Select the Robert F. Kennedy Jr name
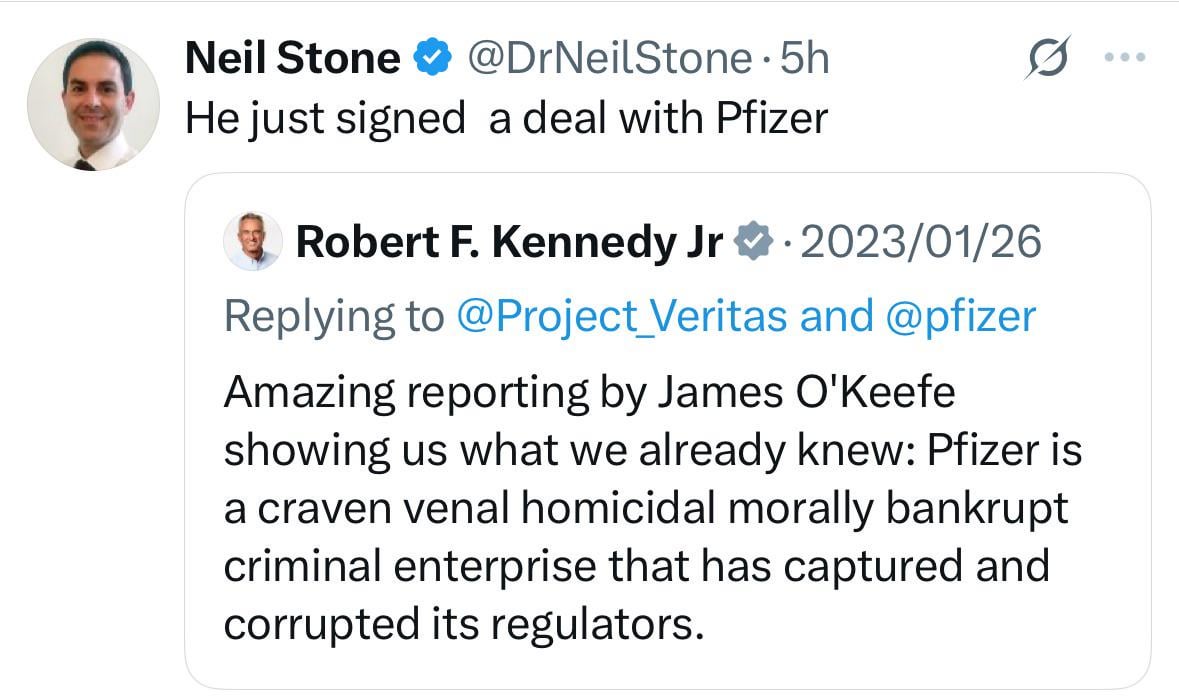 [x=509, y=242]
